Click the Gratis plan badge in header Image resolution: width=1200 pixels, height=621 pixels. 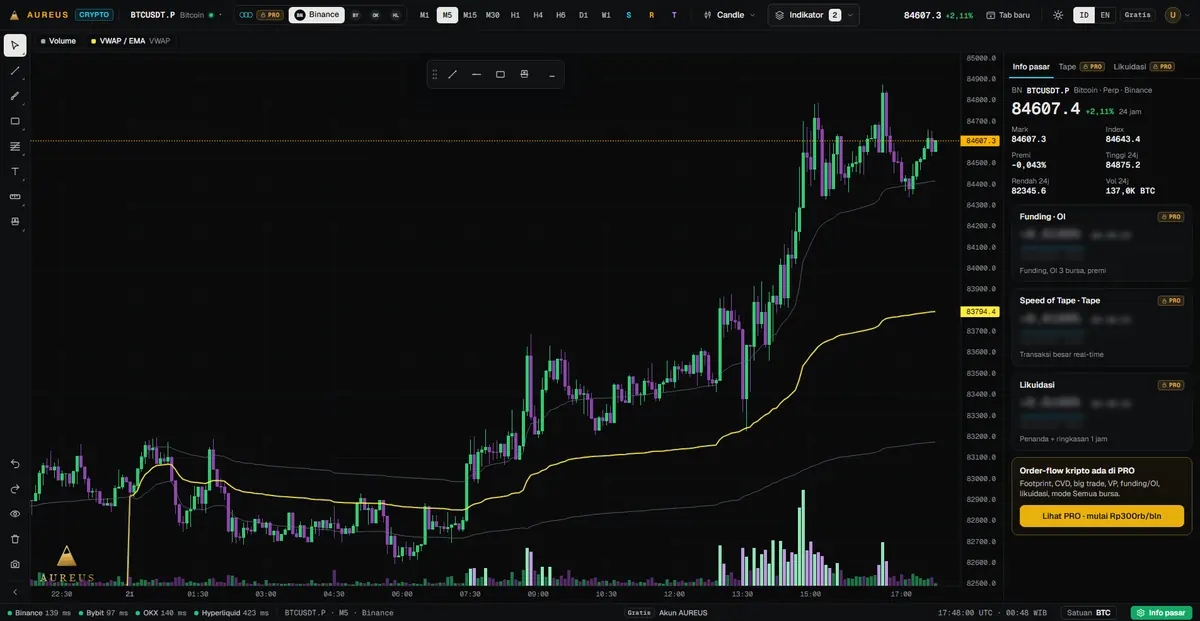[1137, 15]
